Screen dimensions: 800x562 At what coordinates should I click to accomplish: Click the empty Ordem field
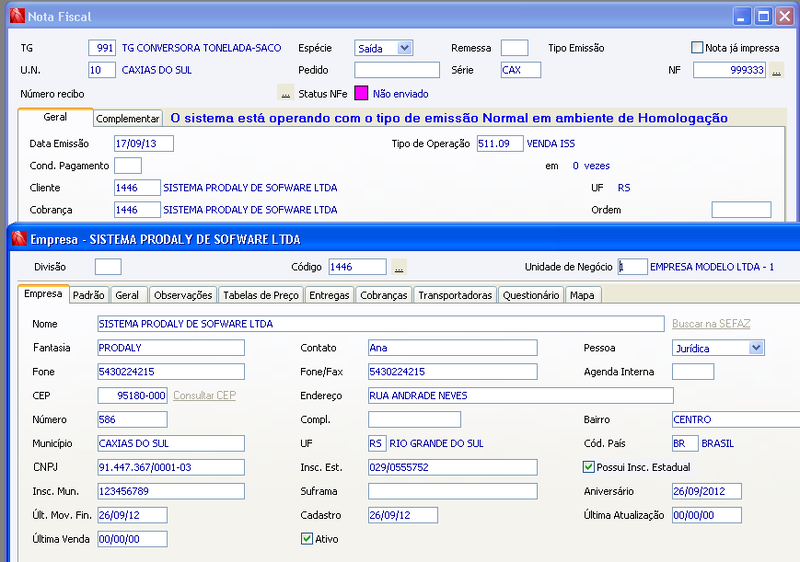click(x=741, y=209)
